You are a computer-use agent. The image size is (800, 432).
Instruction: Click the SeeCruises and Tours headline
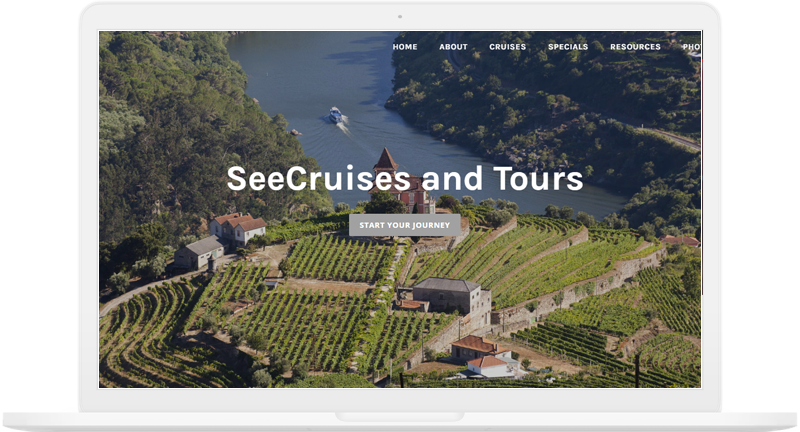point(405,178)
